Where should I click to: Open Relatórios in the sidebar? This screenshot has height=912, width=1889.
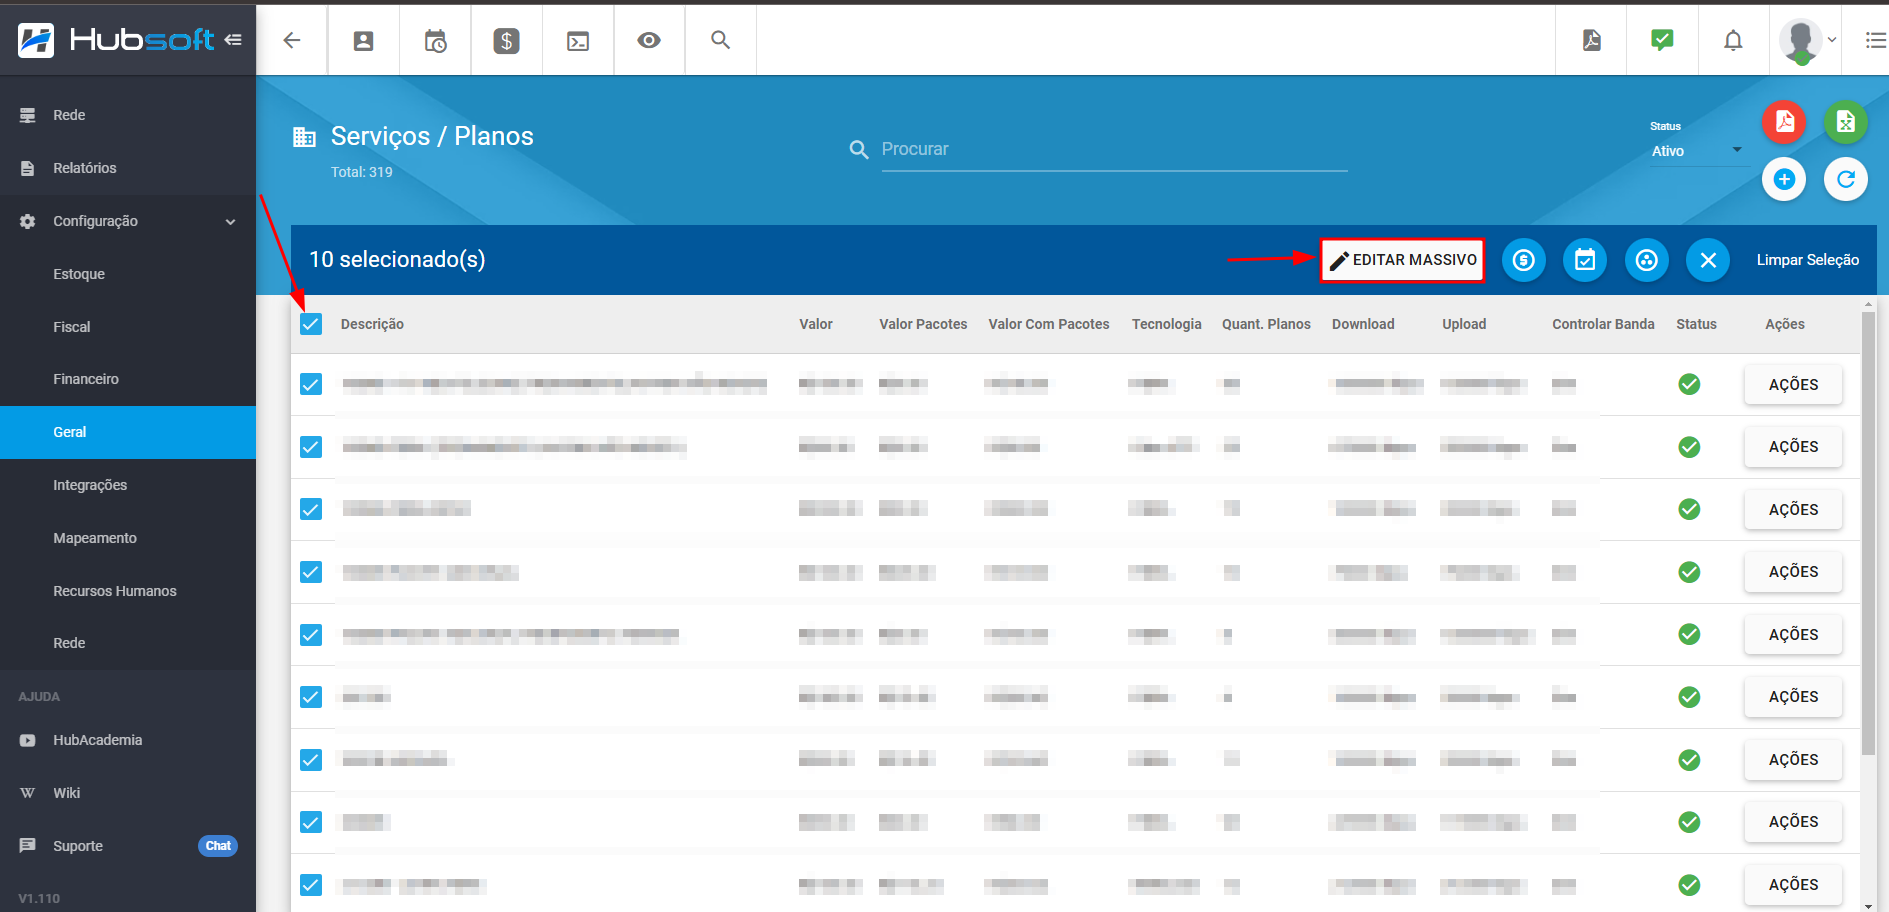click(x=128, y=168)
